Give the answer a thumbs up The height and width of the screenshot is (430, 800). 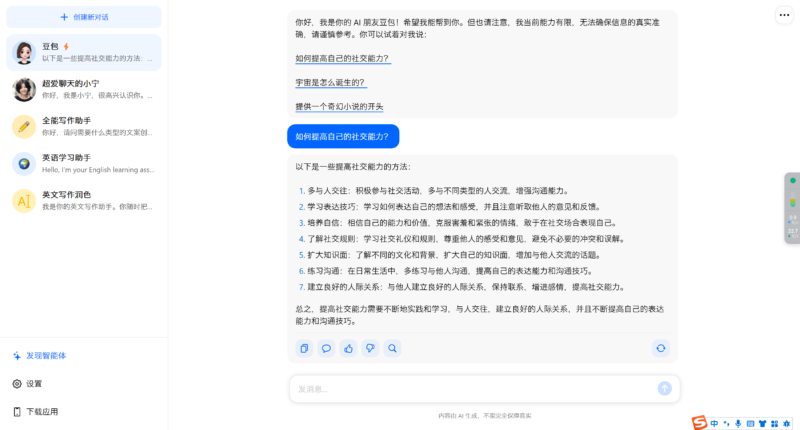click(x=348, y=348)
